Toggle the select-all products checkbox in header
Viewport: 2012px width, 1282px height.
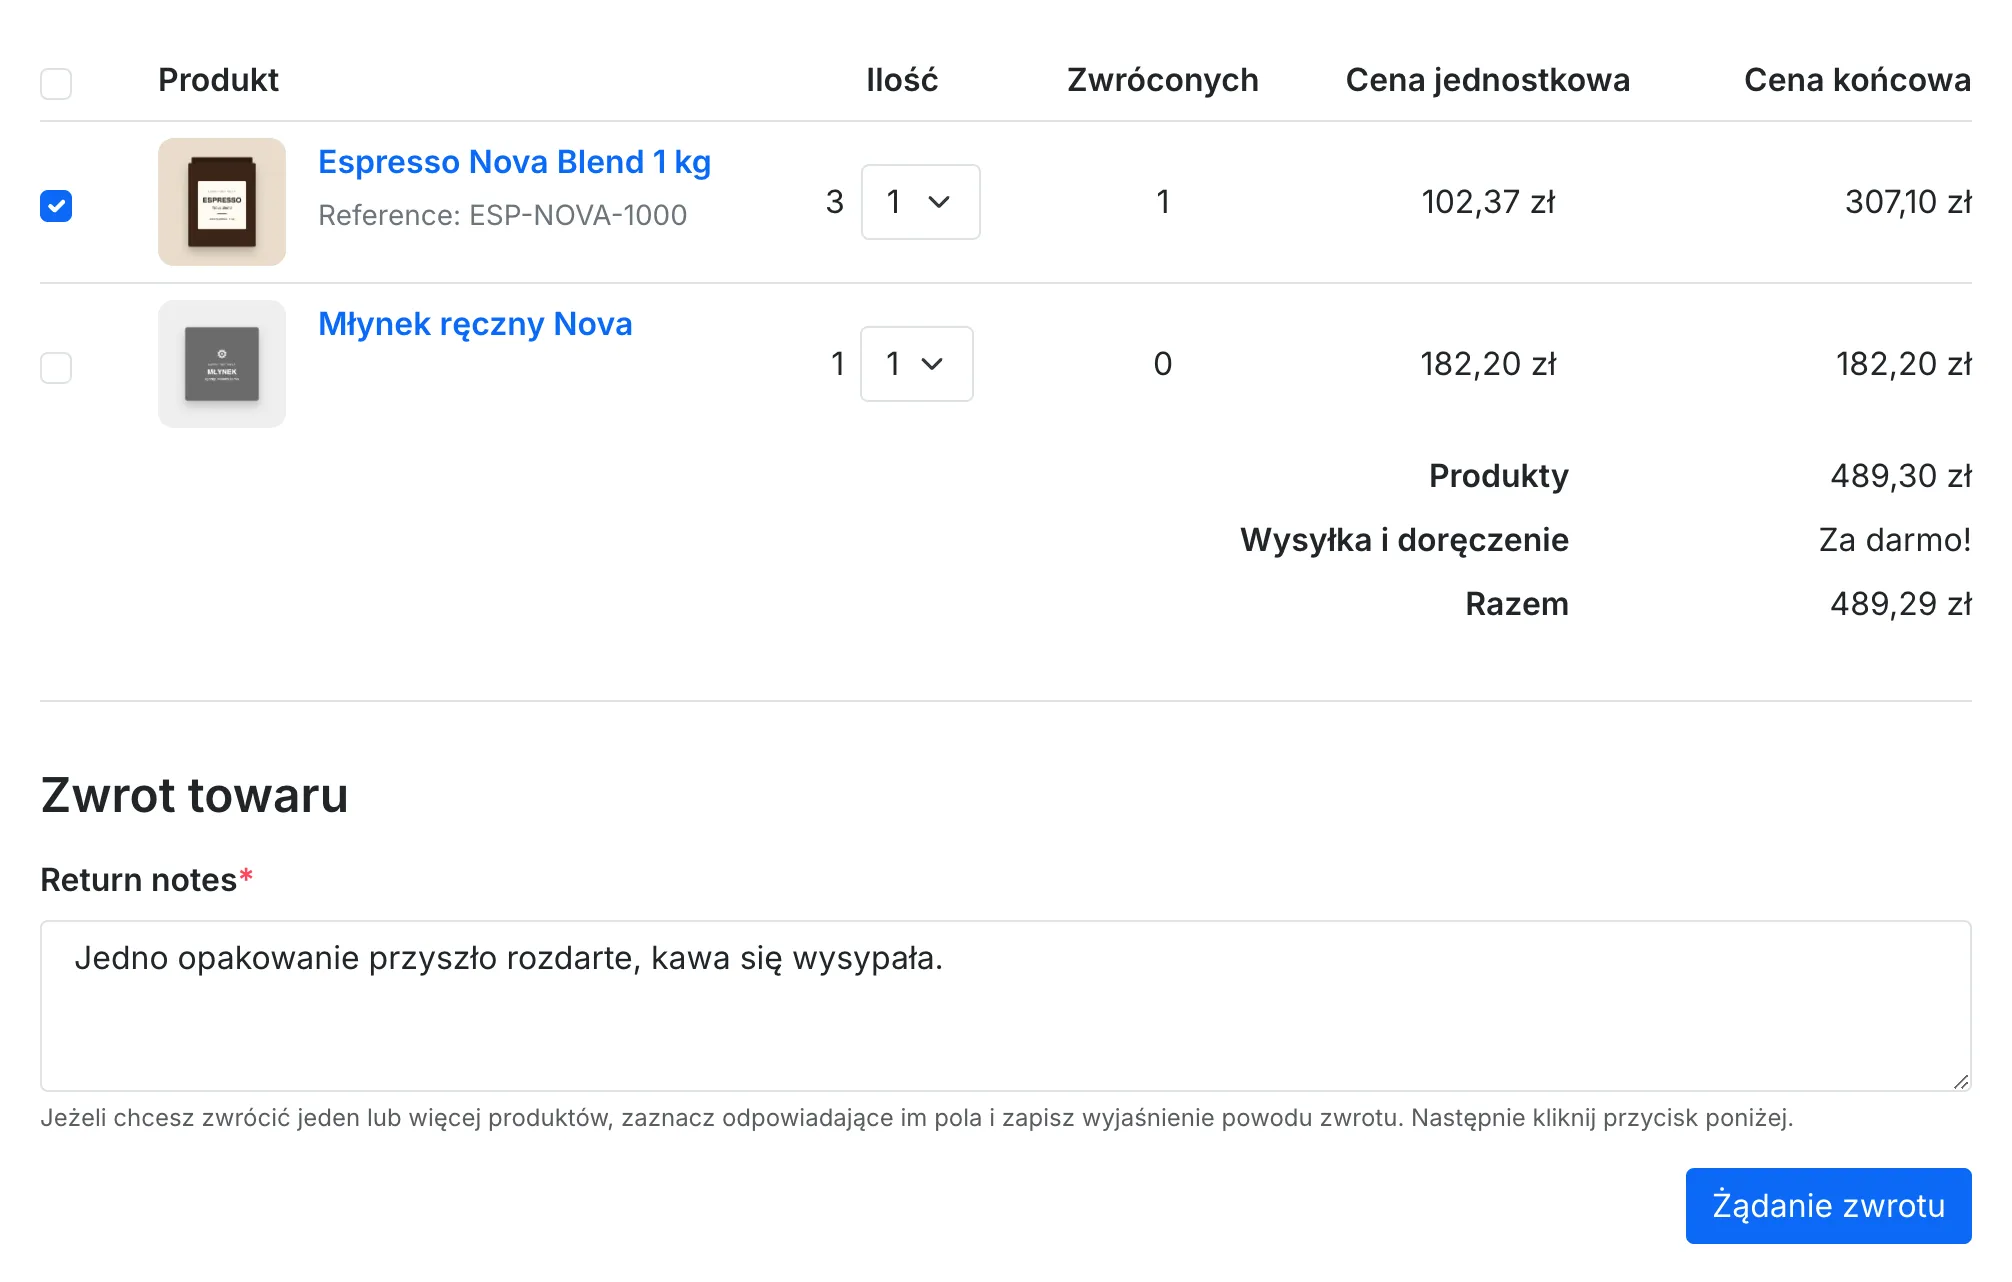pyautogui.click(x=56, y=83)
